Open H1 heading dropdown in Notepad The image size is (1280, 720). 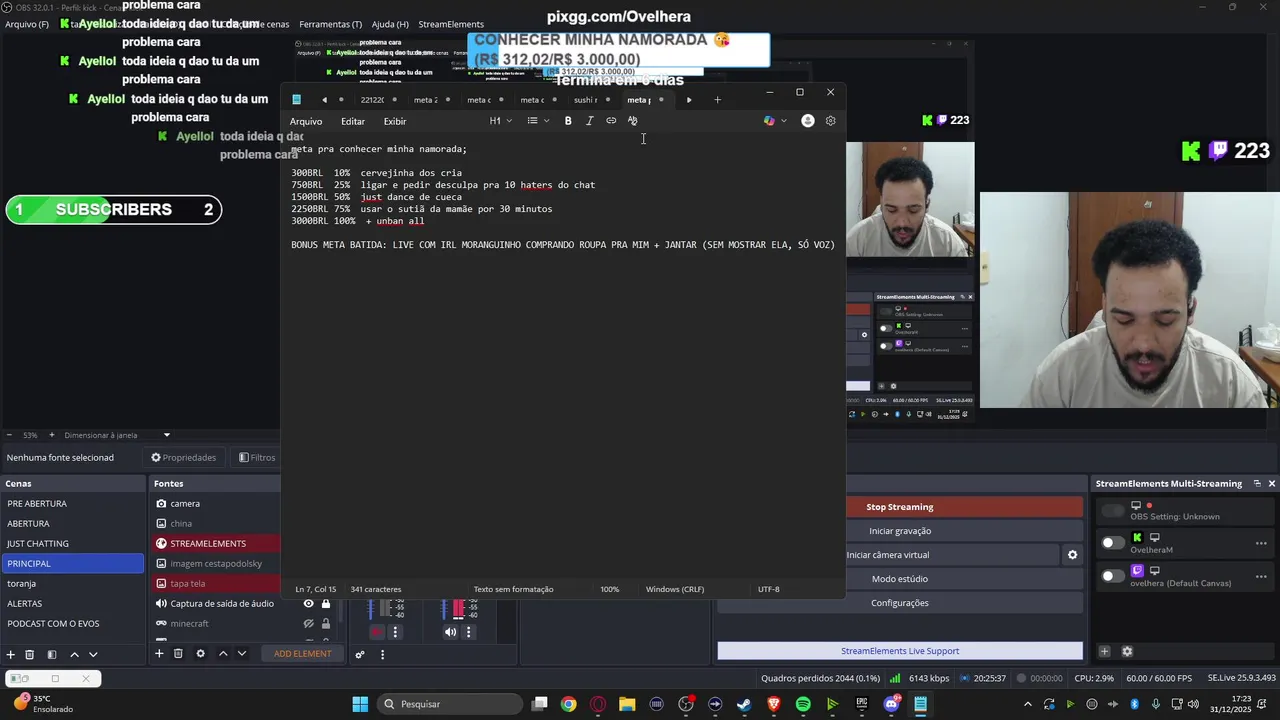point(501,121)
